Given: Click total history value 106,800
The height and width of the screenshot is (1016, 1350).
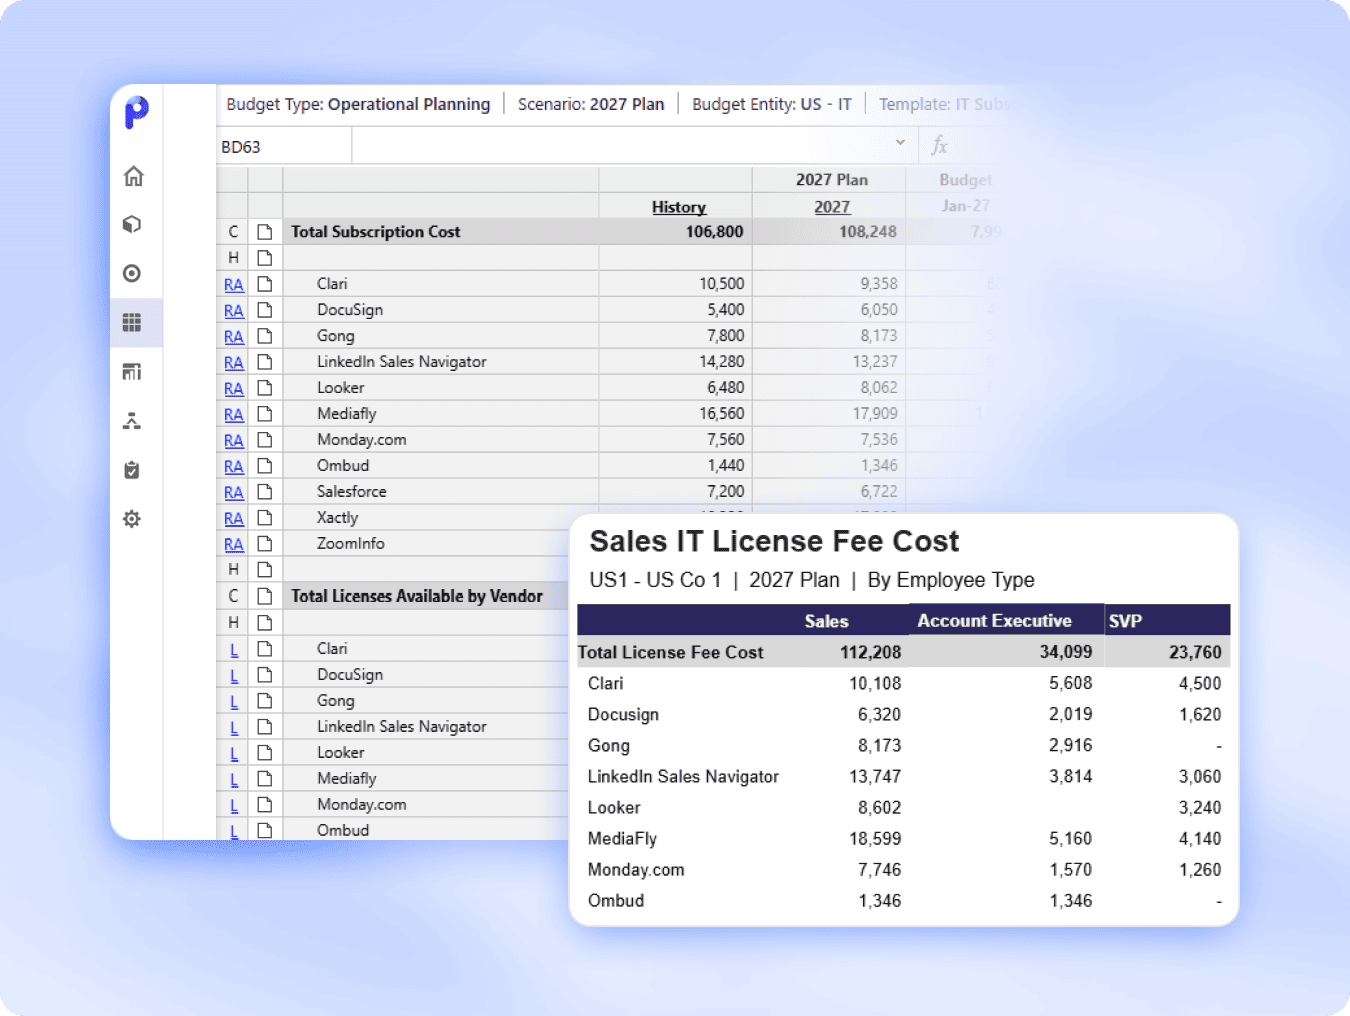Looking at the screenshot, I should (x=714, y=232).
